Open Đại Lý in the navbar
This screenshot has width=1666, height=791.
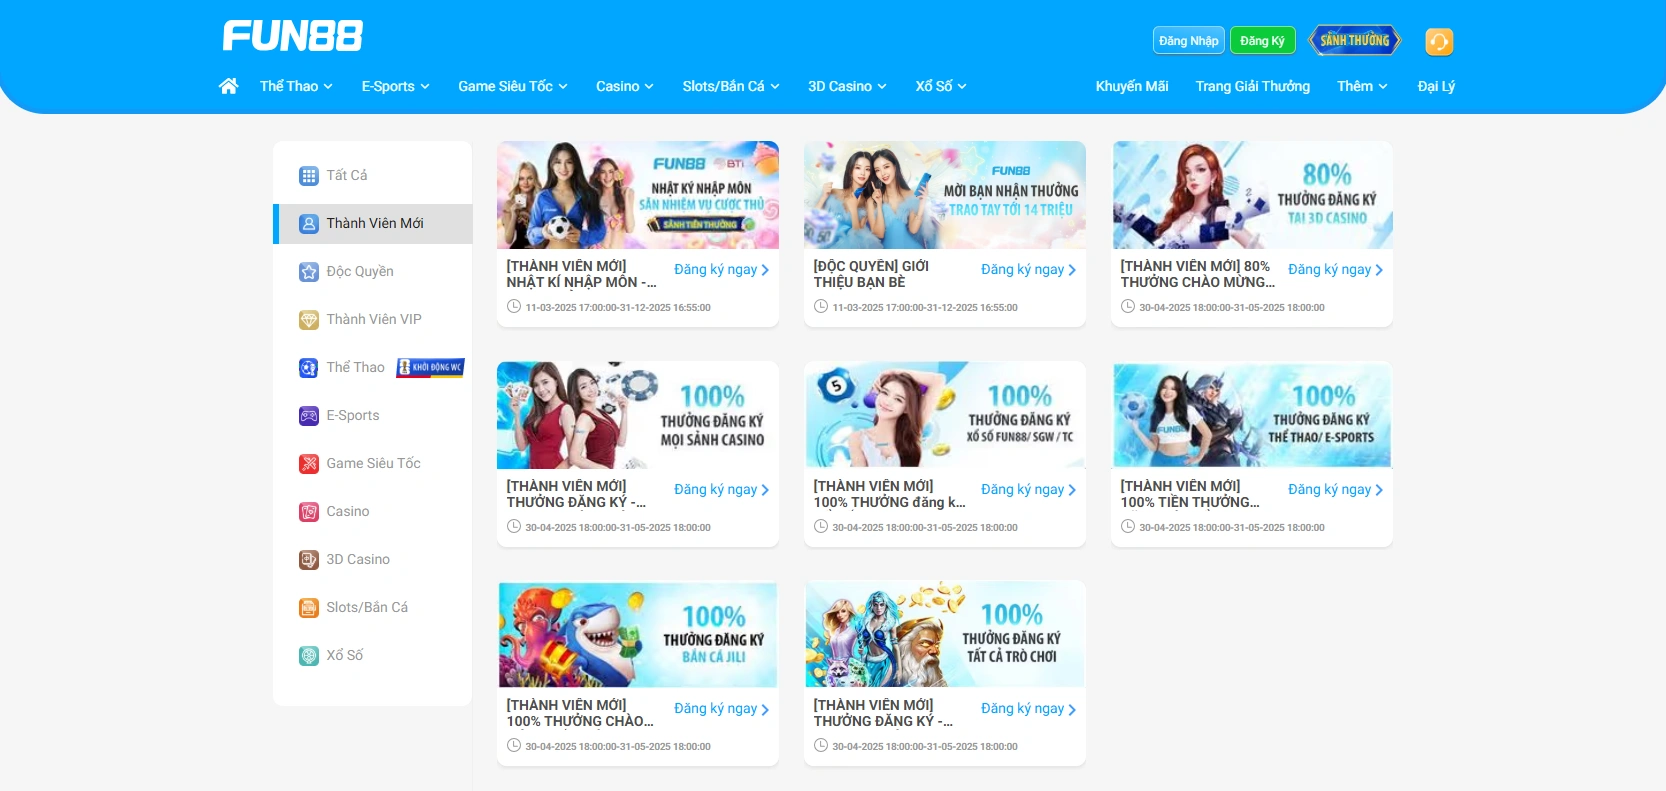(1436, 86)
